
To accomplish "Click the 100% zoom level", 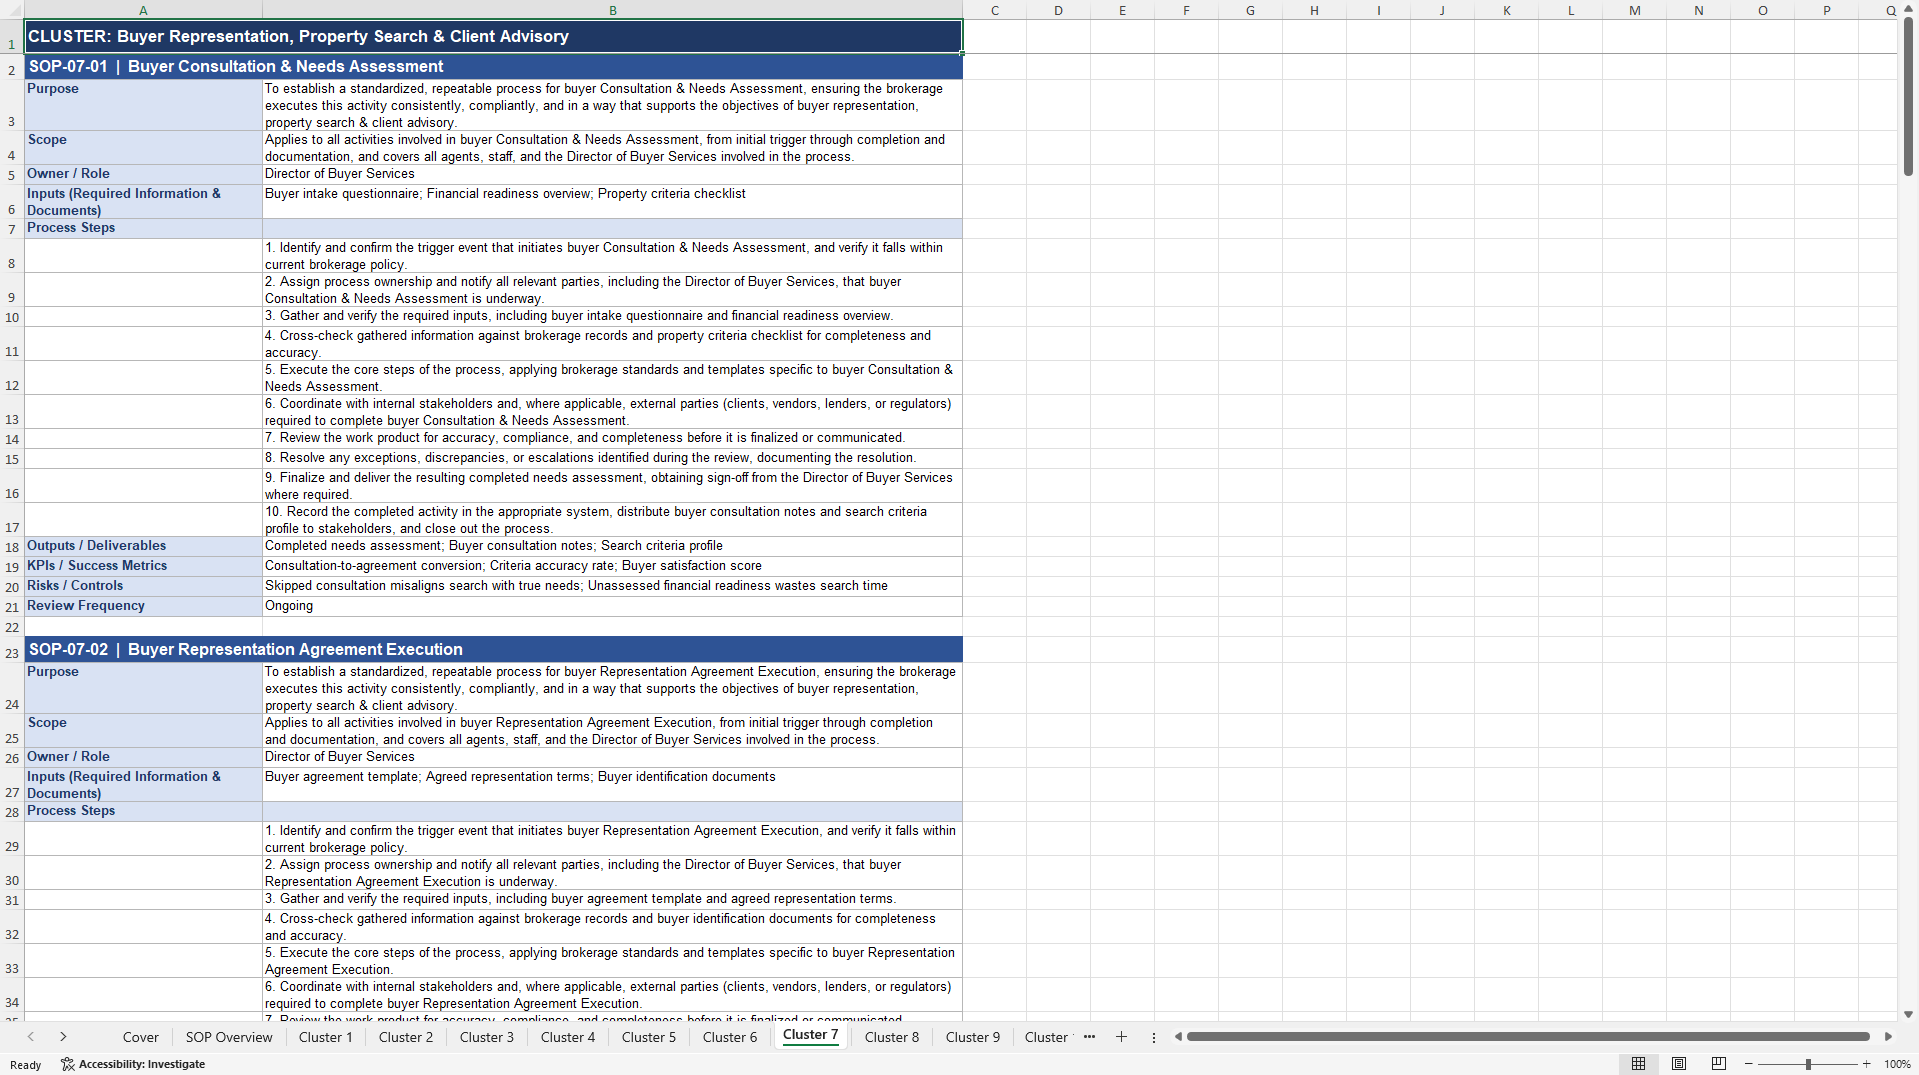I will click(x=1897, y=1064).
